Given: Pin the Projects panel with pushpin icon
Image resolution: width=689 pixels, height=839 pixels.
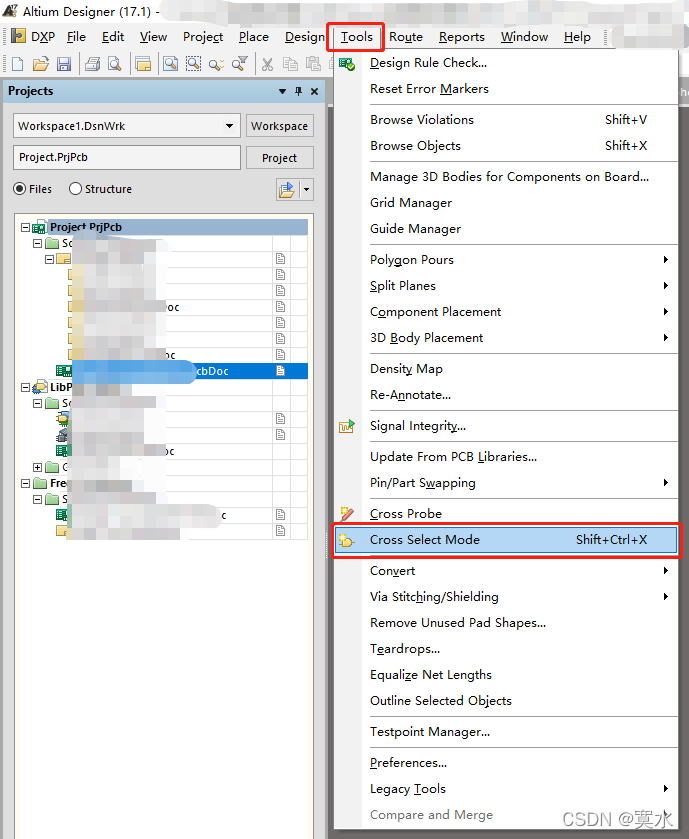Looking at the screenshot, I should pyautogui.click(x=298, y=91).
